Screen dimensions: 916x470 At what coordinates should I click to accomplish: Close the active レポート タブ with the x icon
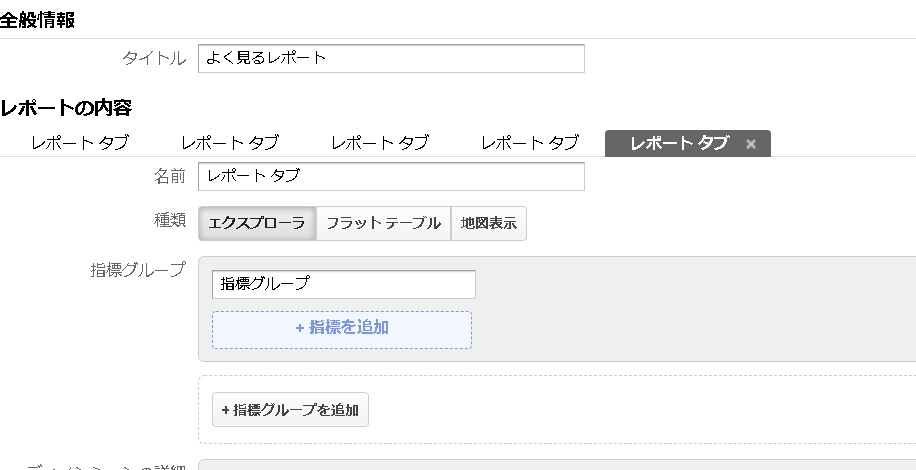(751, 144)
